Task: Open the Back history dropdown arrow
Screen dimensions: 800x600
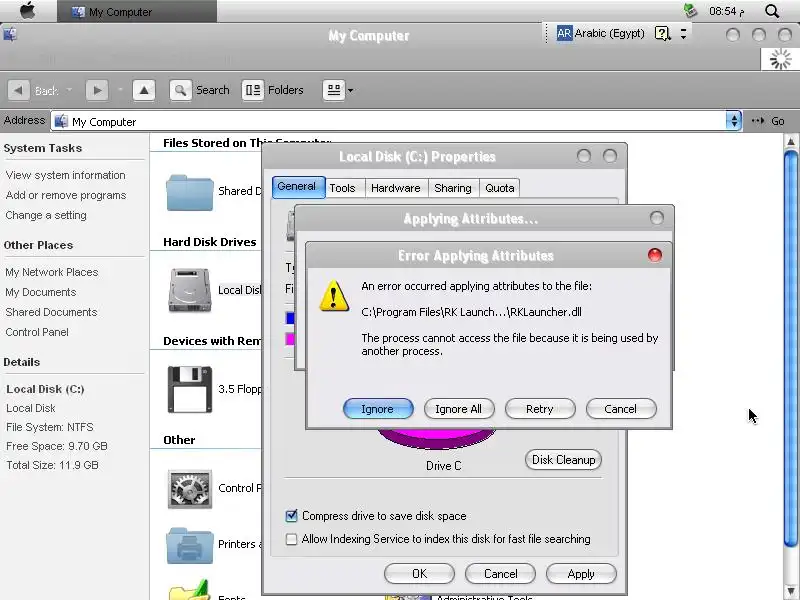Action: 69,90
